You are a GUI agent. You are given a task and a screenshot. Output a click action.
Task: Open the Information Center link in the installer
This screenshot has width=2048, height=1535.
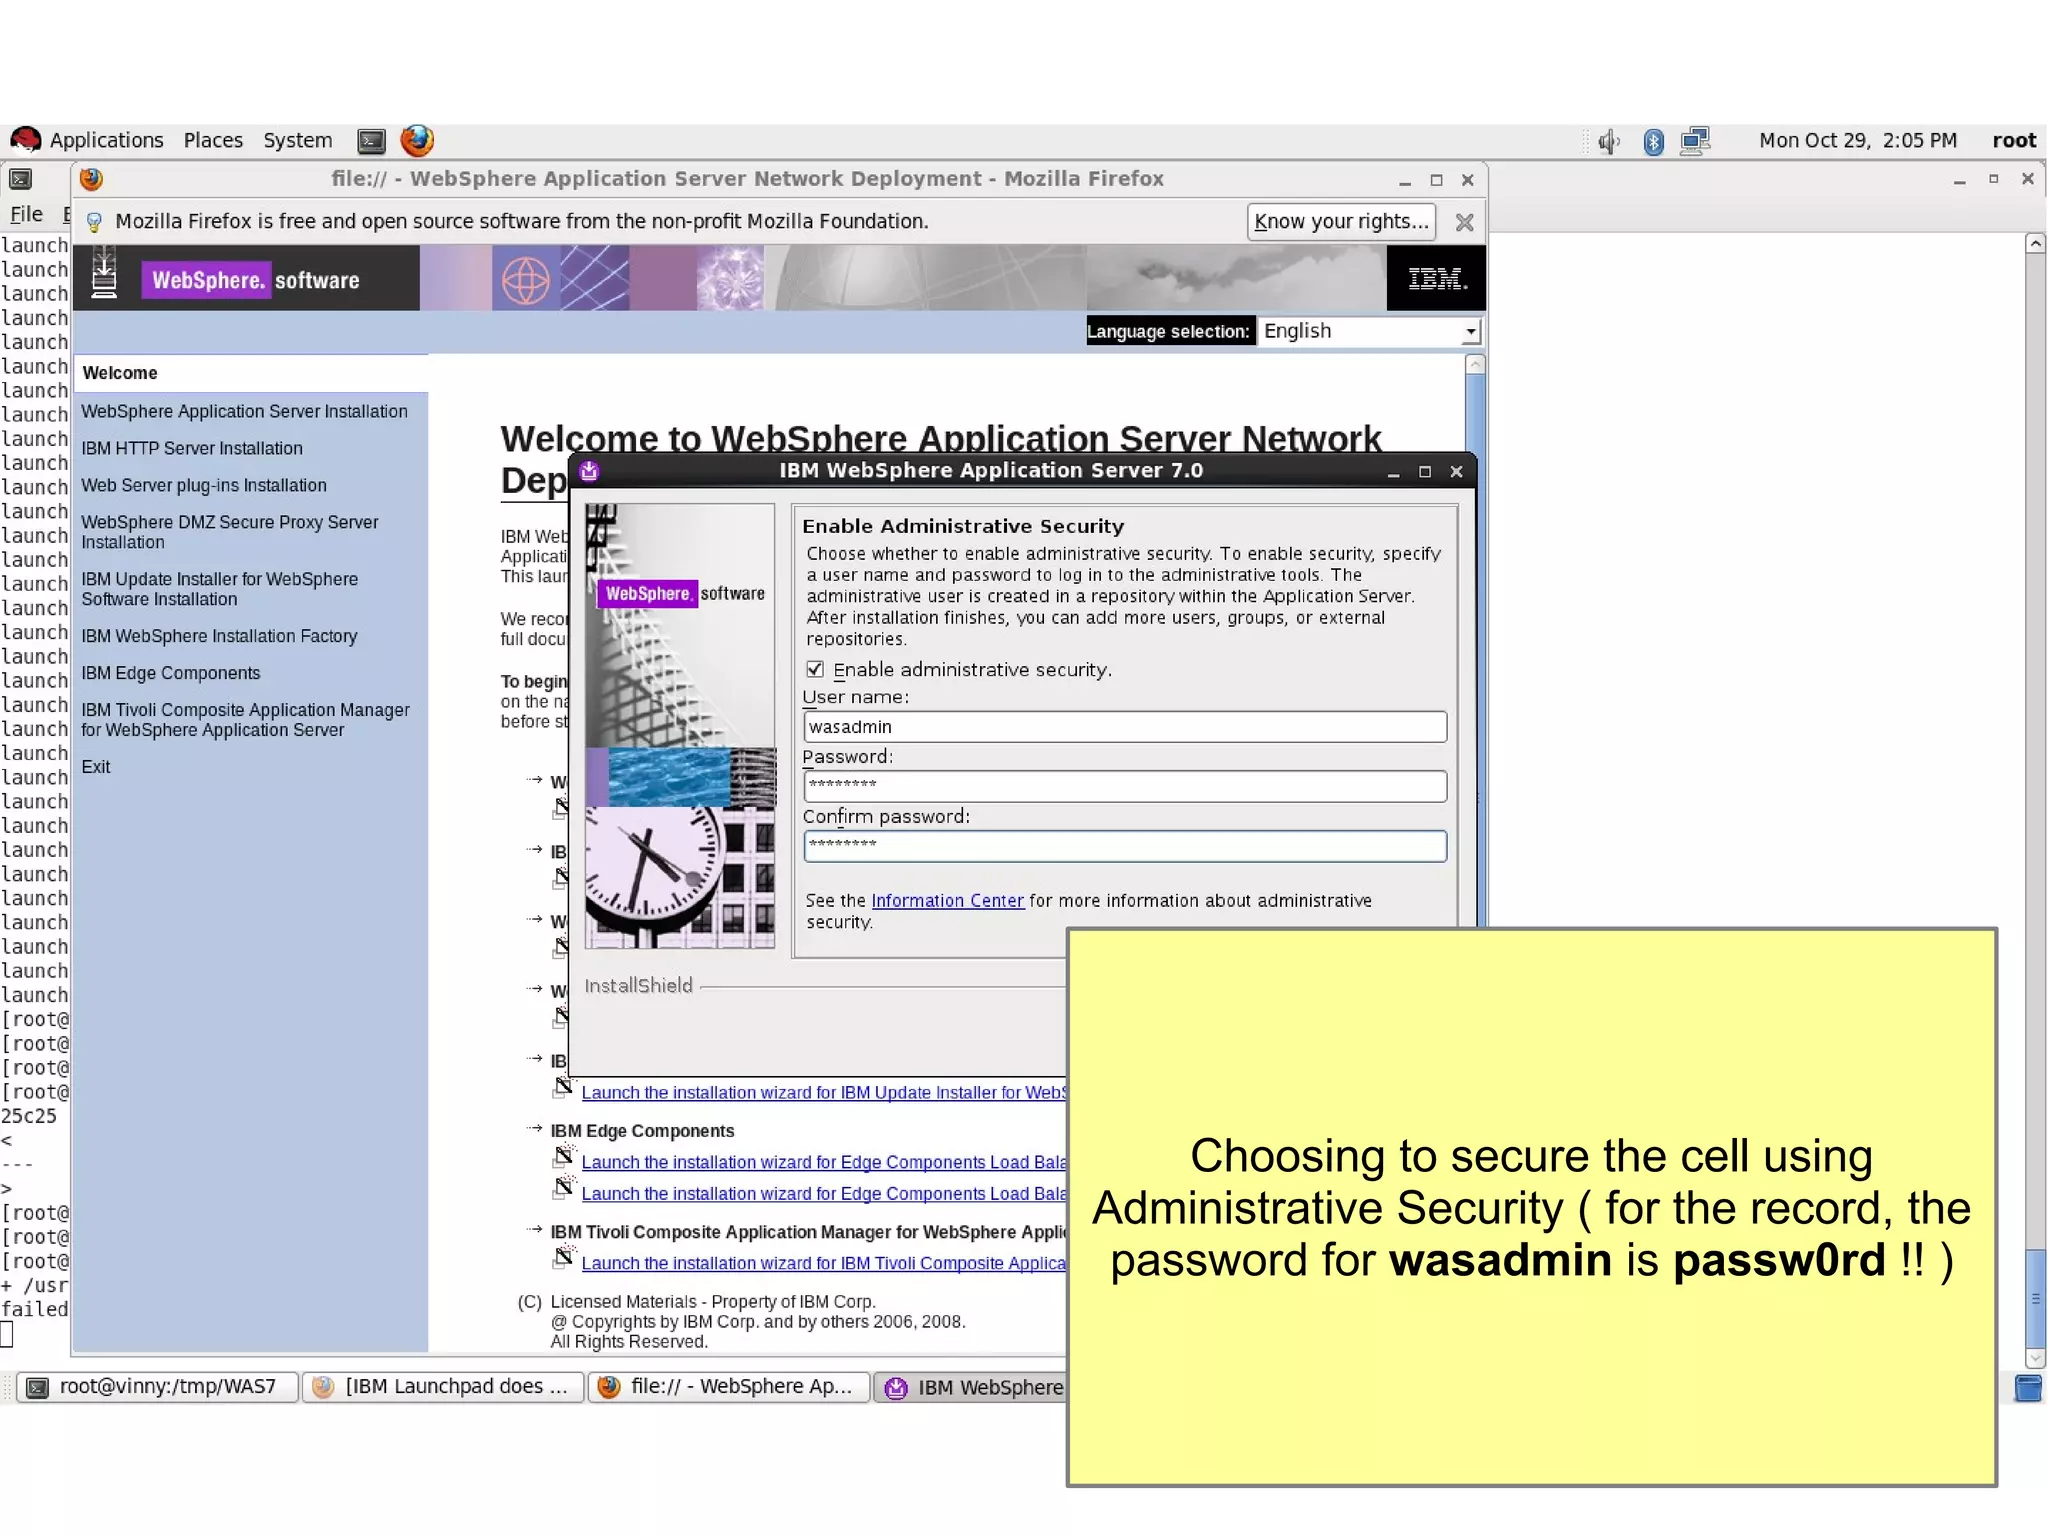[x=947, y=901]
